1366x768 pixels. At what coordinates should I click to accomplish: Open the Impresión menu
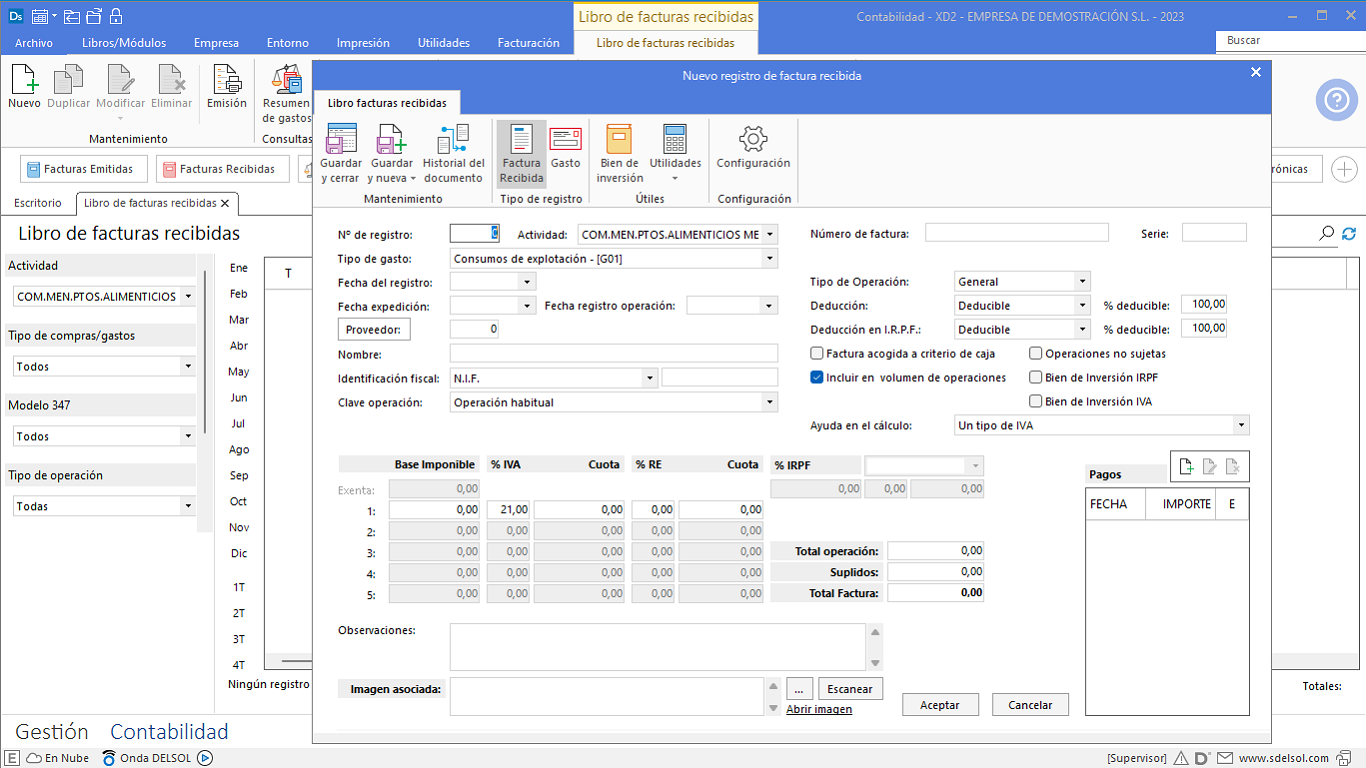tap(363, 43)
